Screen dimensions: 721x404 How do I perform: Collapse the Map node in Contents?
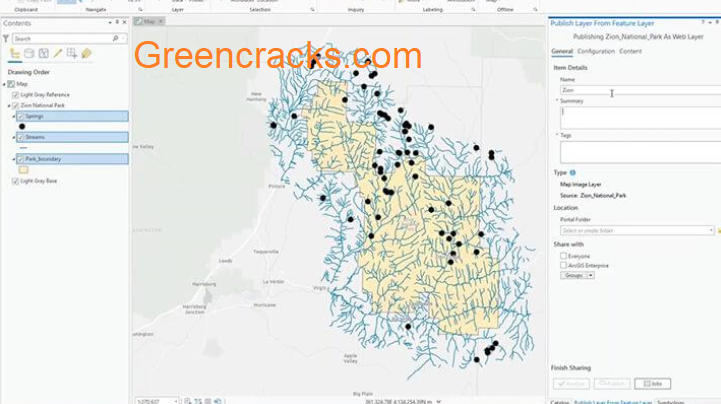pos(4,84)
